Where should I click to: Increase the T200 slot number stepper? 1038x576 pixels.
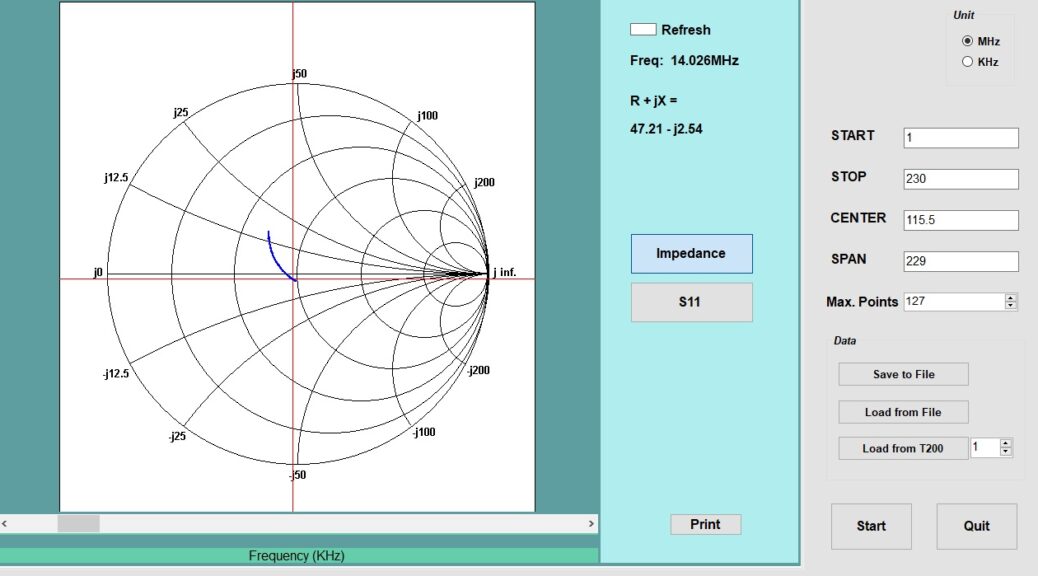coord(1006,444)
